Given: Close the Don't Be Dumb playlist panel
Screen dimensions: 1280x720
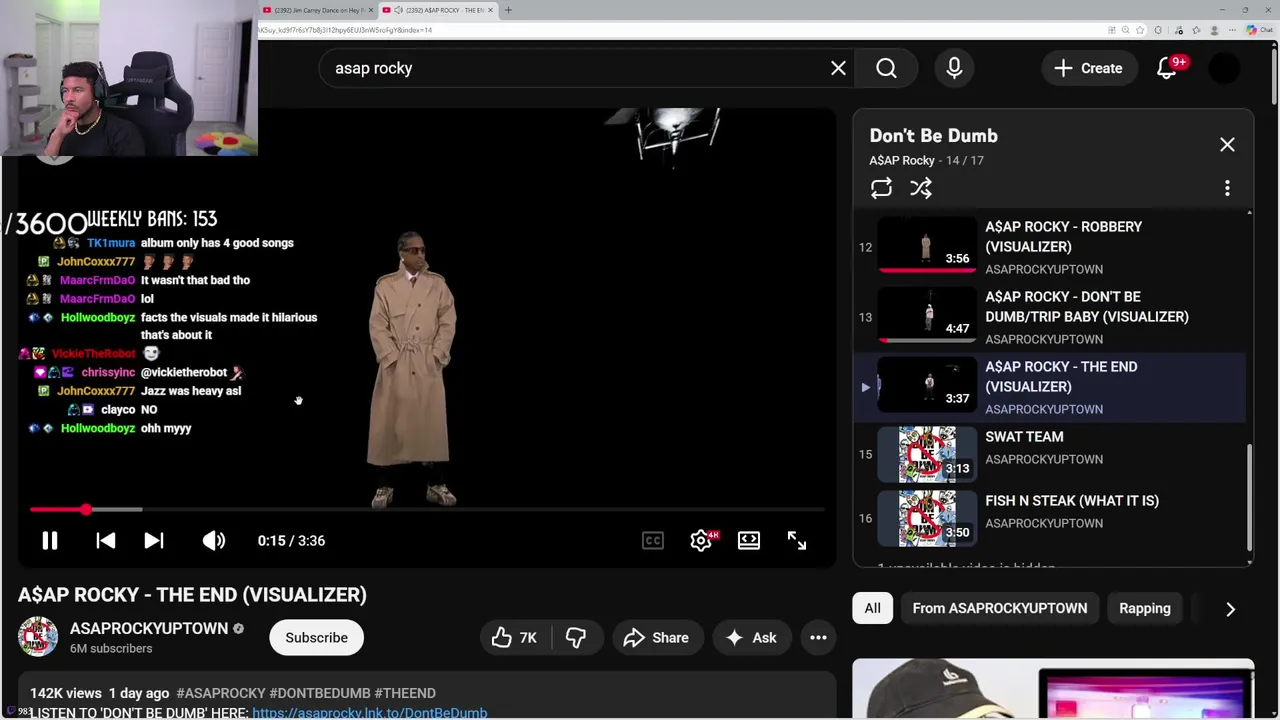Looking at the screenshot, I should click(x=1227, y=145).
